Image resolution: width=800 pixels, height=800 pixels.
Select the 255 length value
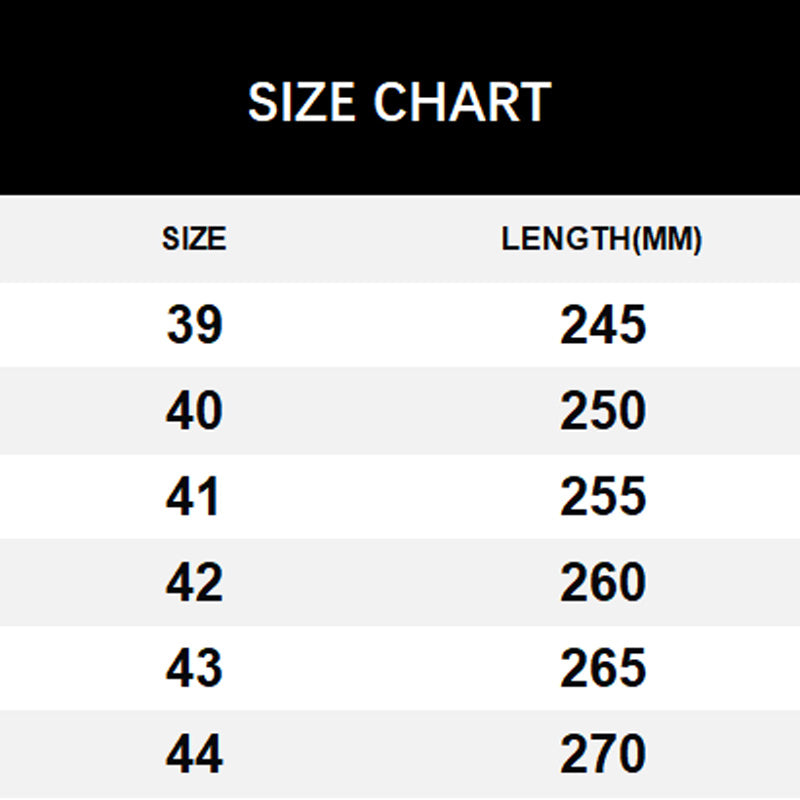click(x=603, y=497)
